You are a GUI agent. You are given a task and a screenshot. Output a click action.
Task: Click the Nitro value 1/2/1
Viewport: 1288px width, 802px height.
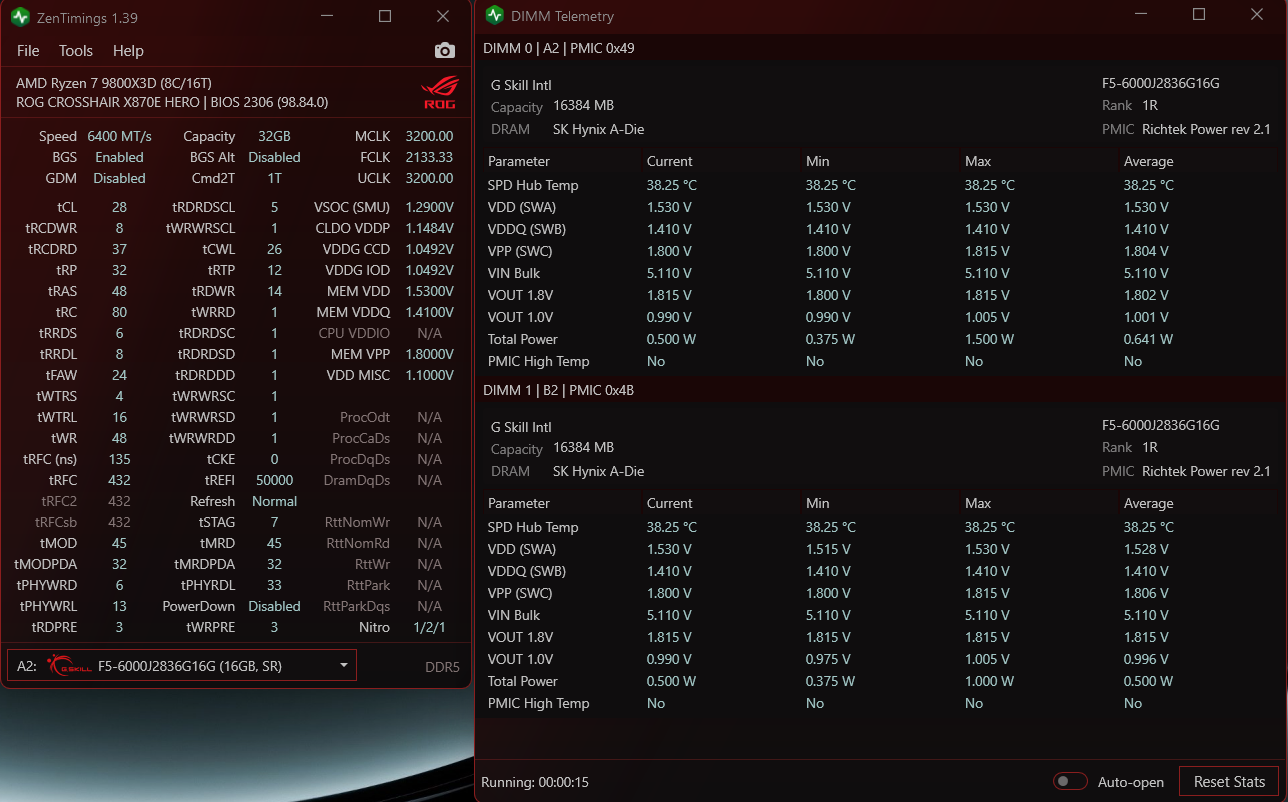pyautogui.click(x=429, y=627)
